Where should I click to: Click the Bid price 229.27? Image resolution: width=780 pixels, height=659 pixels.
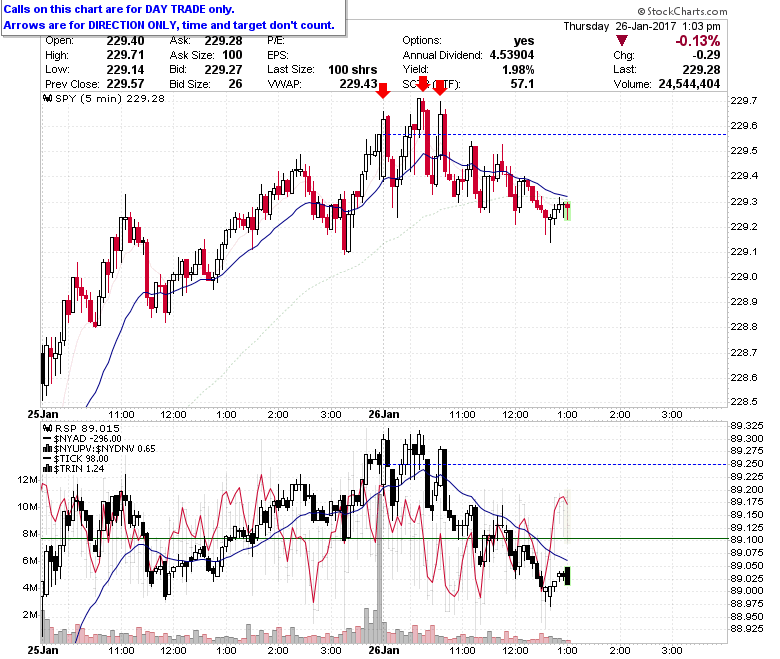[x=223, y=70]
